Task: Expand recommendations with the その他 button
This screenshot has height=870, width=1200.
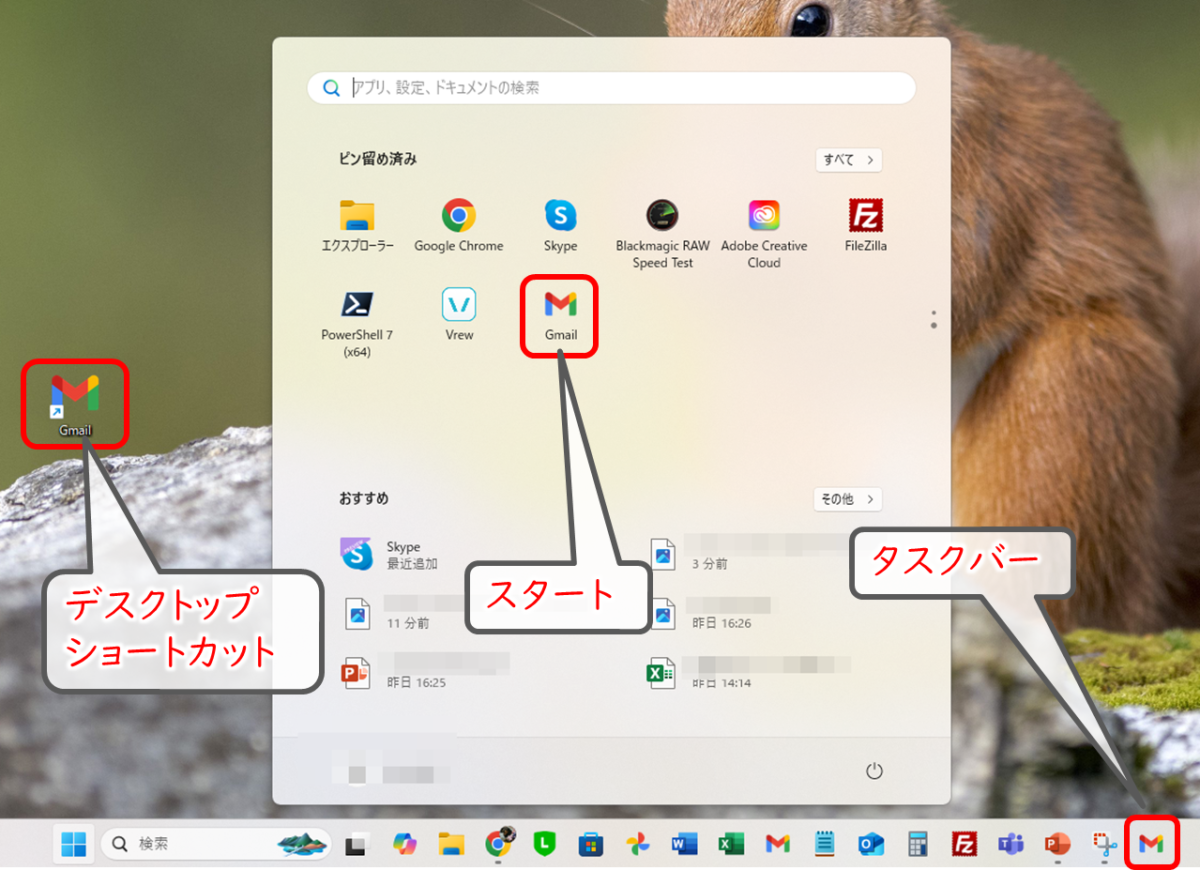Action: pos(848,499)
